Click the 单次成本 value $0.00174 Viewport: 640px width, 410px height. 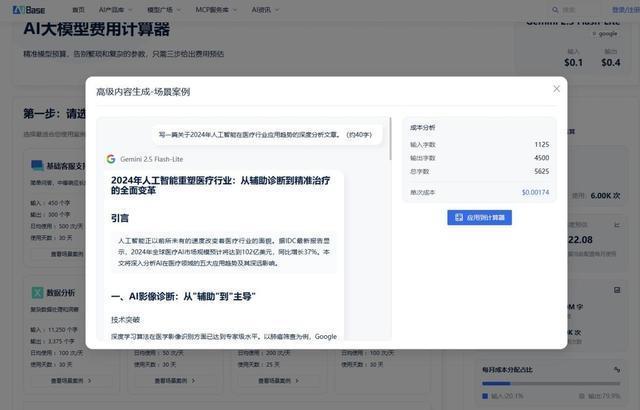coord(535,192)
